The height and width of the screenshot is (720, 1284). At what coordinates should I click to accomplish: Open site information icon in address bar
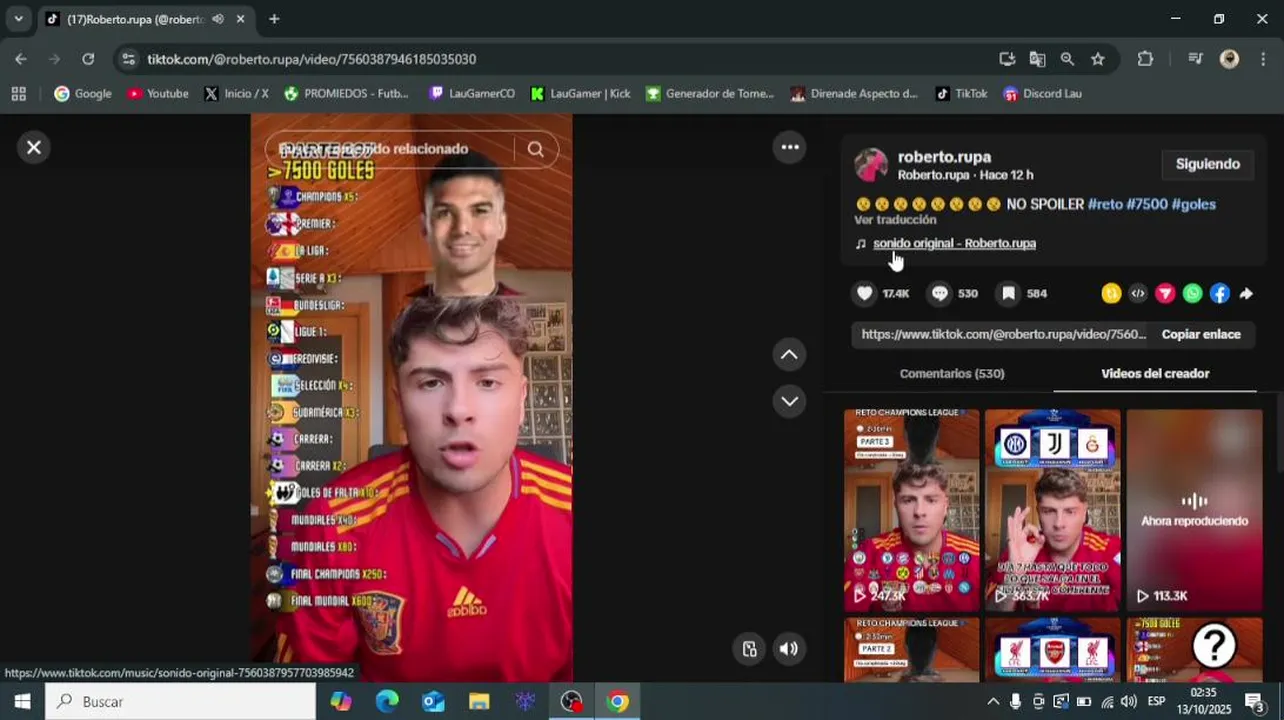coord(128,59)
